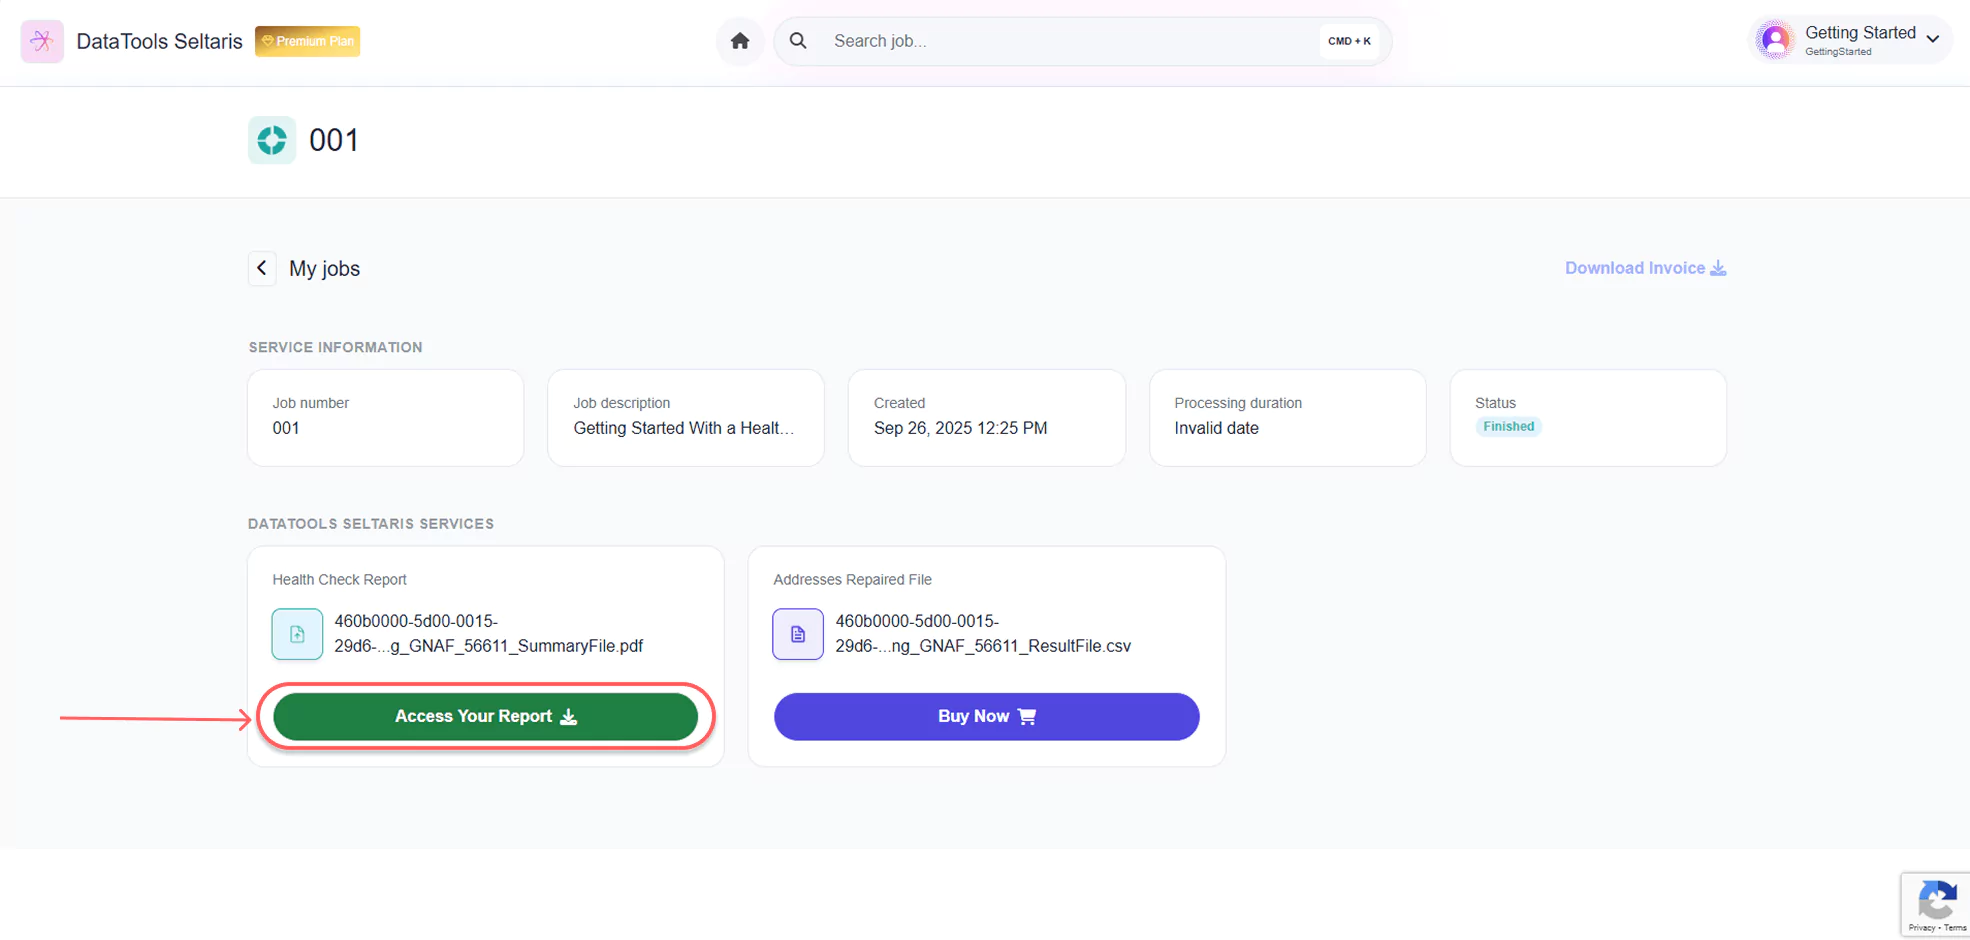Open the Download Invoice link
Image resolution: width=1970 pixels, height=940 pixels.
1645,268
